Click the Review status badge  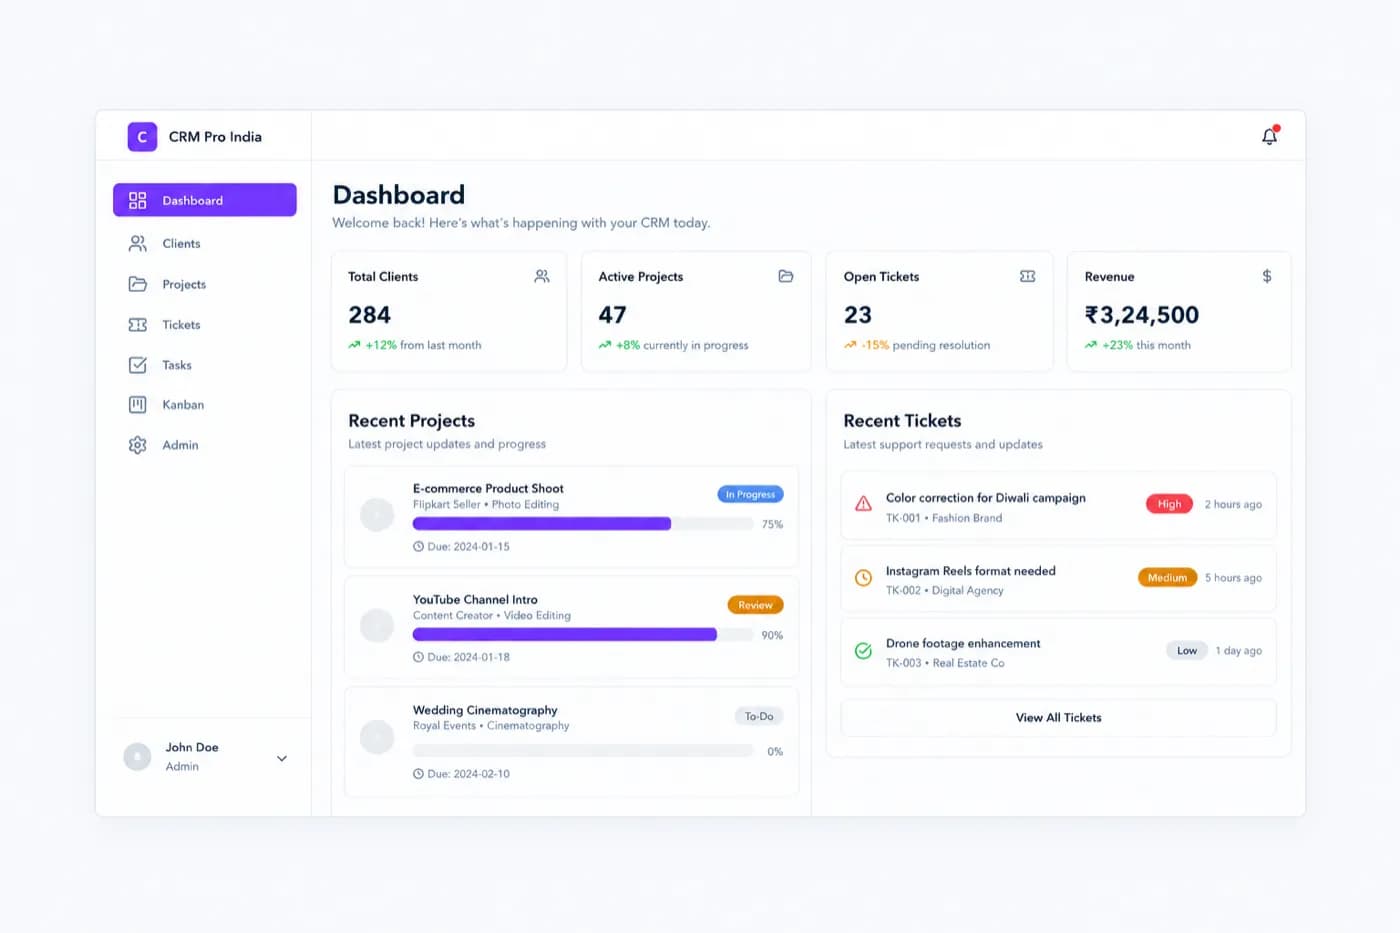coord(755,605)
